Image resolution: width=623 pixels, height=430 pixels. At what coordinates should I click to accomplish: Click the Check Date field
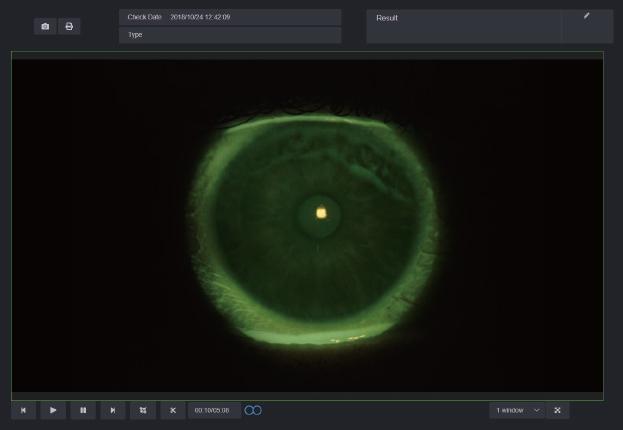click(229, 17)
